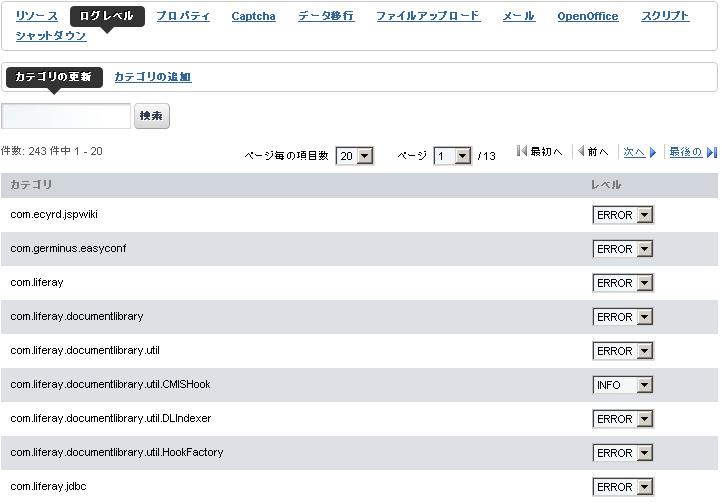Go to the Captcha tab

[x=253, y=16]
